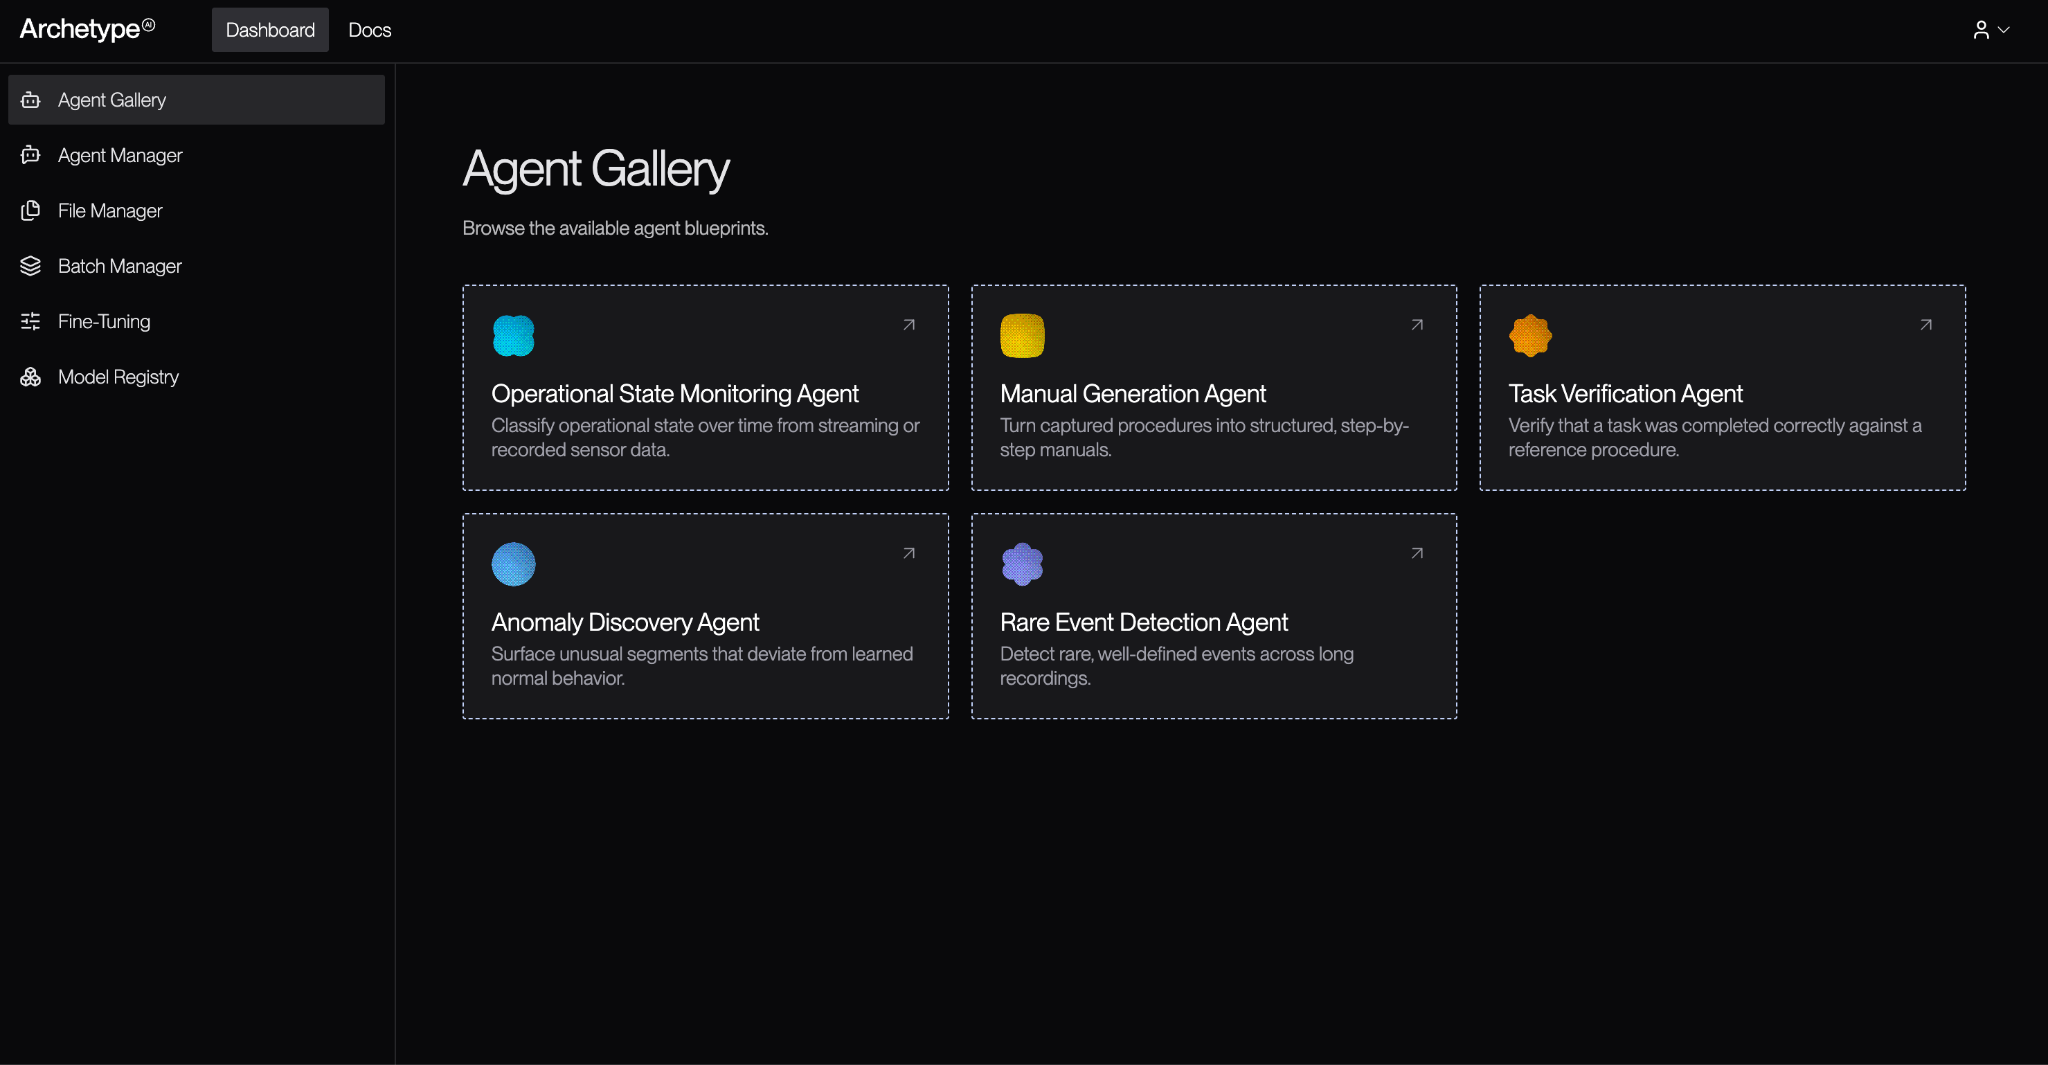2048x1065 pixels.
Task: Click the File Manager documents icon
Action: pos(31,211)
